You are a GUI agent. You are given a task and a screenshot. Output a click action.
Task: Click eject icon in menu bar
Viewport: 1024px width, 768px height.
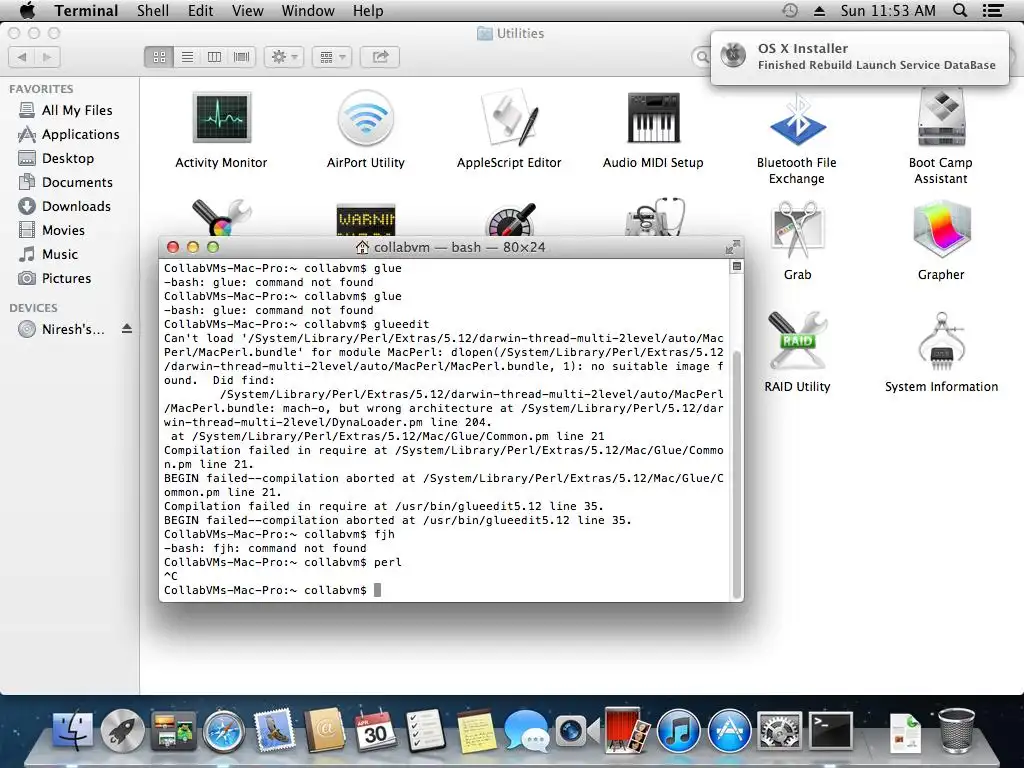(x=819, y=10)
